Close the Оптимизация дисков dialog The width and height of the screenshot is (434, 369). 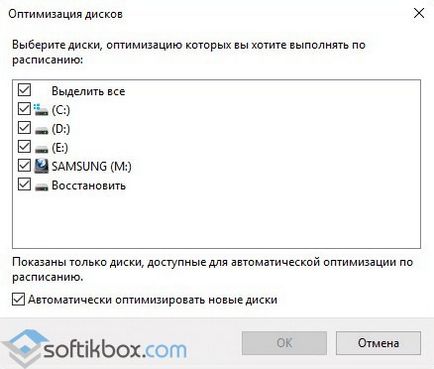[x=419, y=13]
